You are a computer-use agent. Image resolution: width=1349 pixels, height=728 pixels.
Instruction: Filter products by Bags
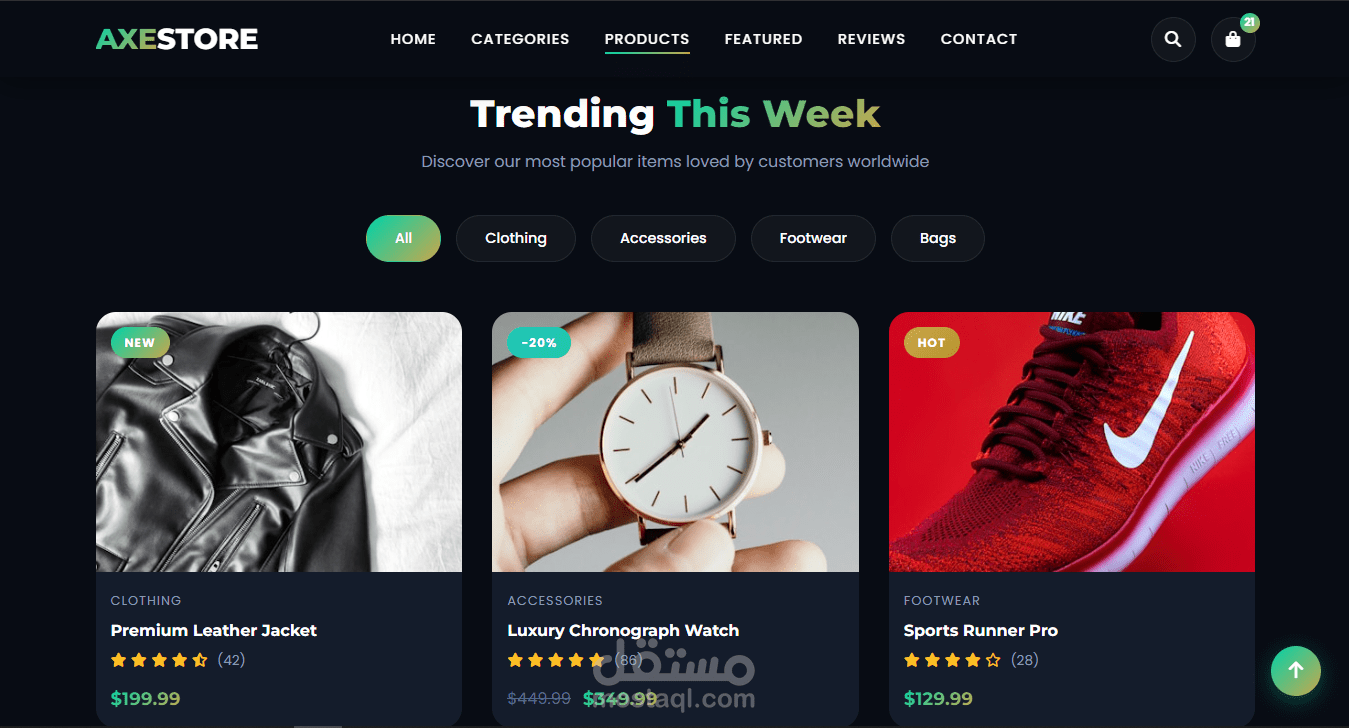938,238
